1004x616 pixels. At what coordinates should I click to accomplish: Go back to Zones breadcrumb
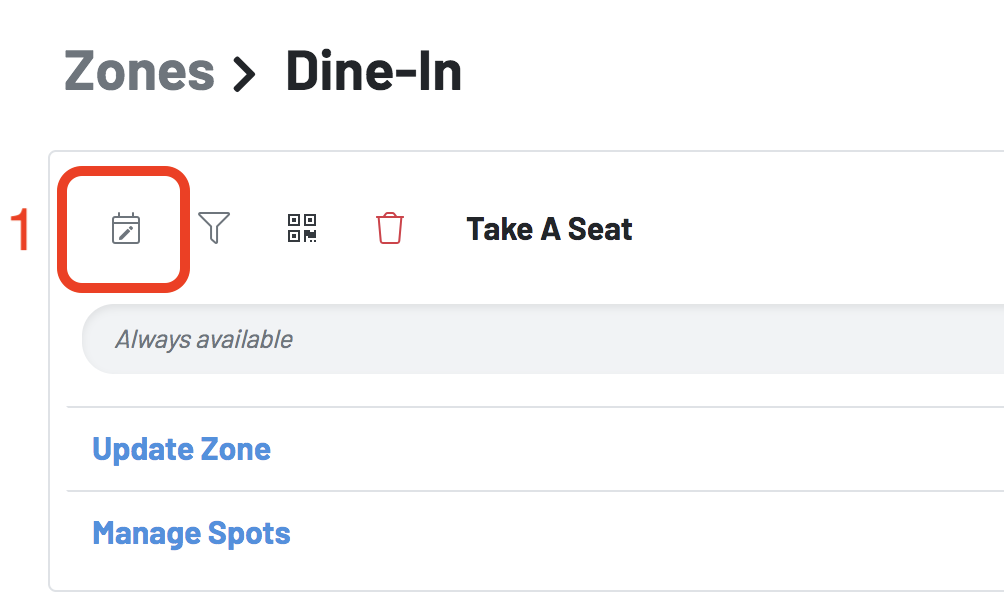pyautogui.click(x=139, y=71)
